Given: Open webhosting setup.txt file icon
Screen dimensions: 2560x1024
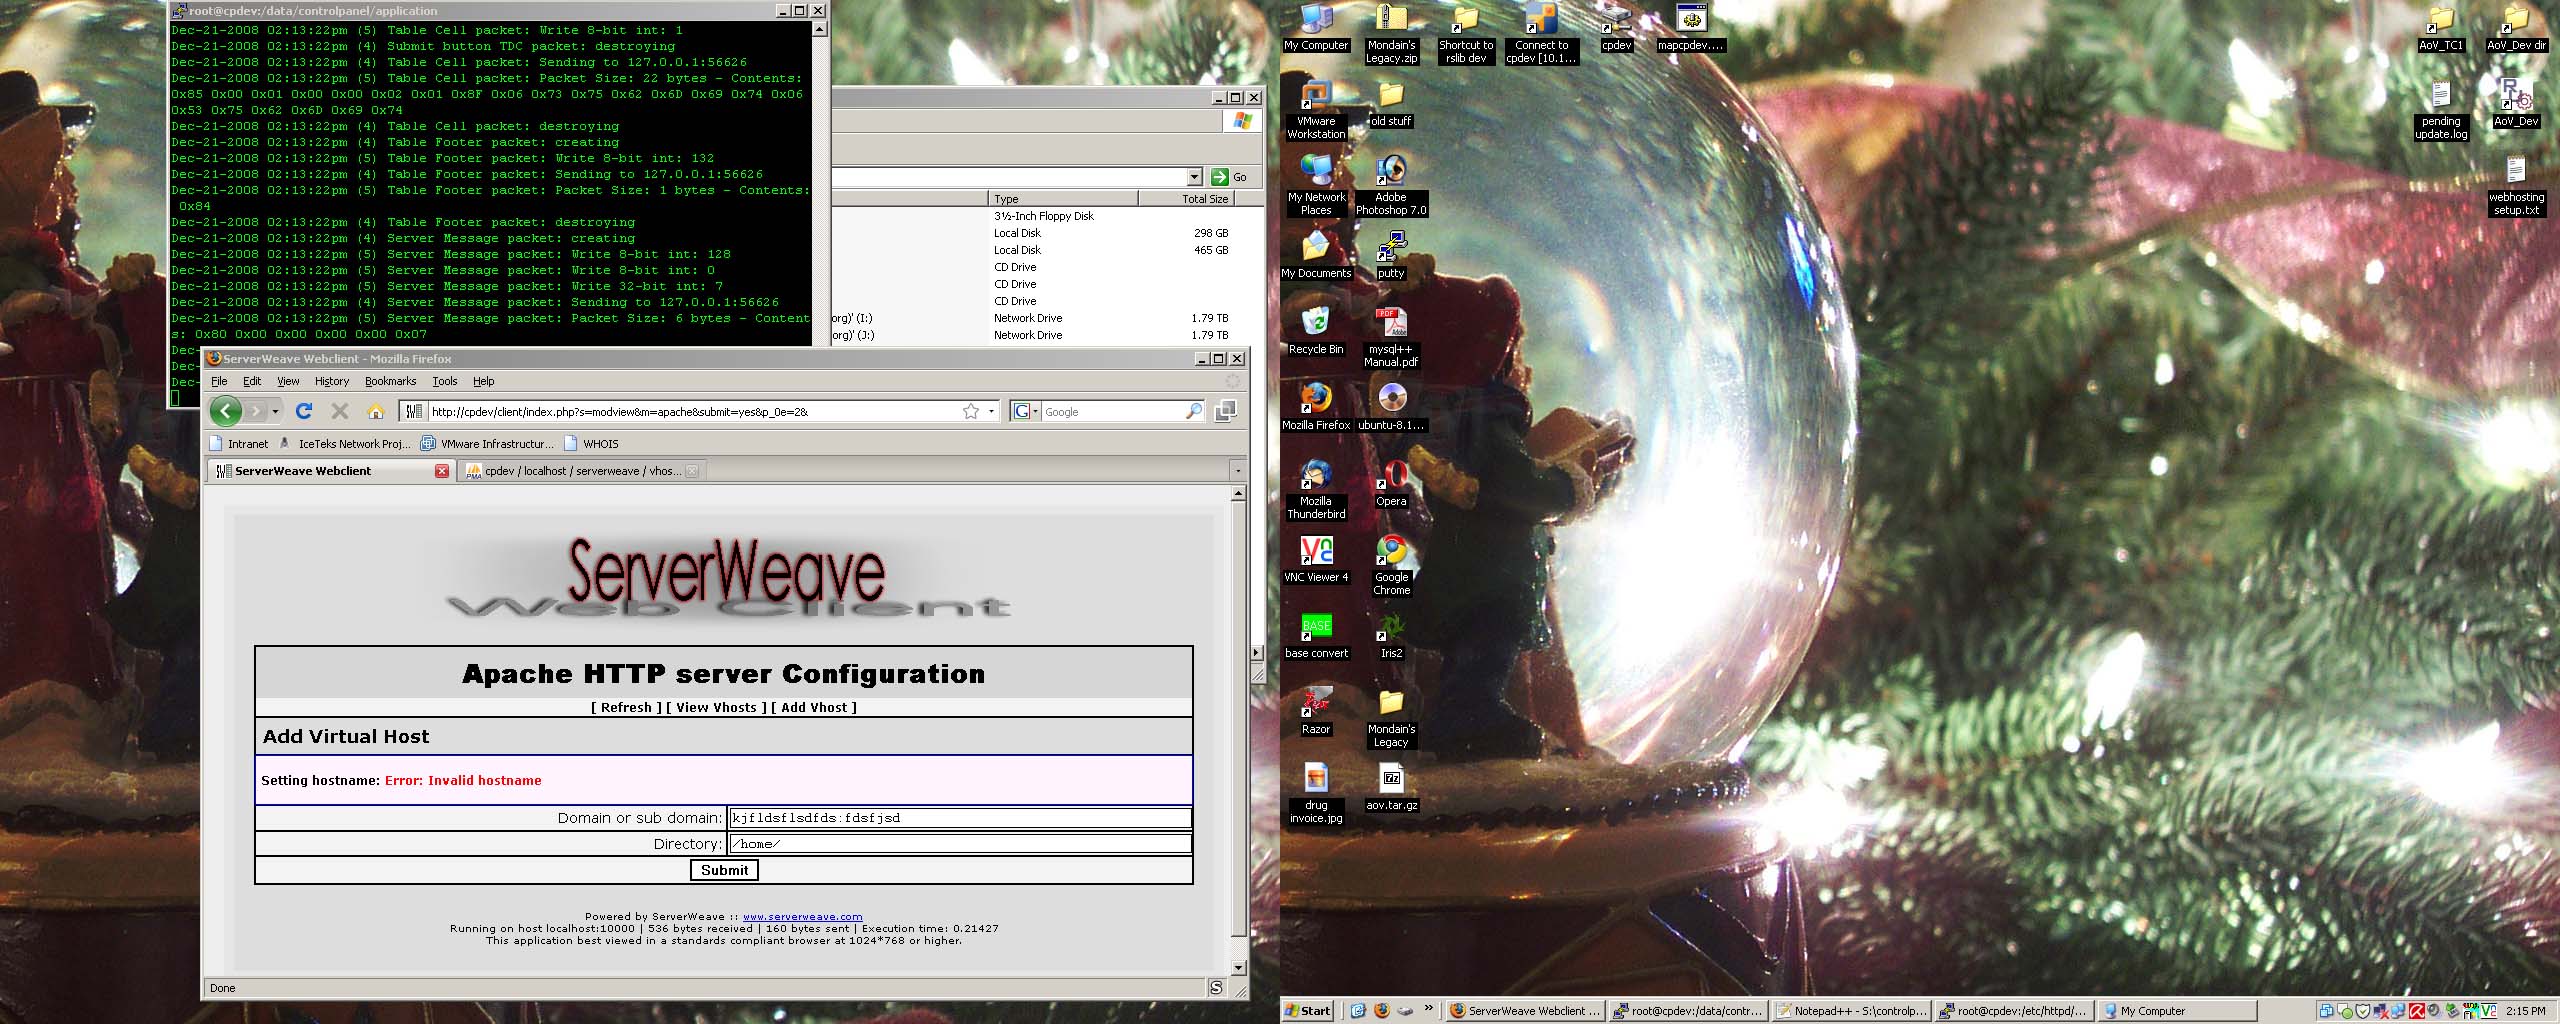Looking at the screenshot, I should (x=2516, y=186).
